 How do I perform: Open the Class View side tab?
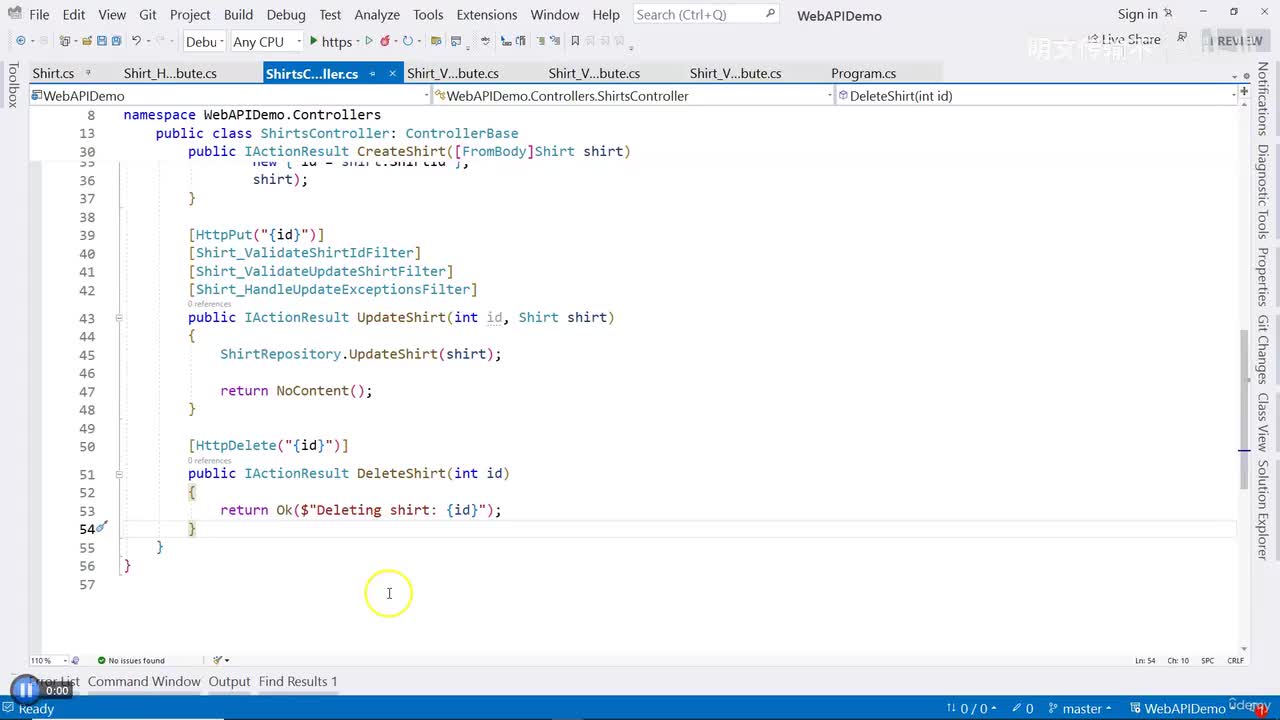click(1263, 421)
